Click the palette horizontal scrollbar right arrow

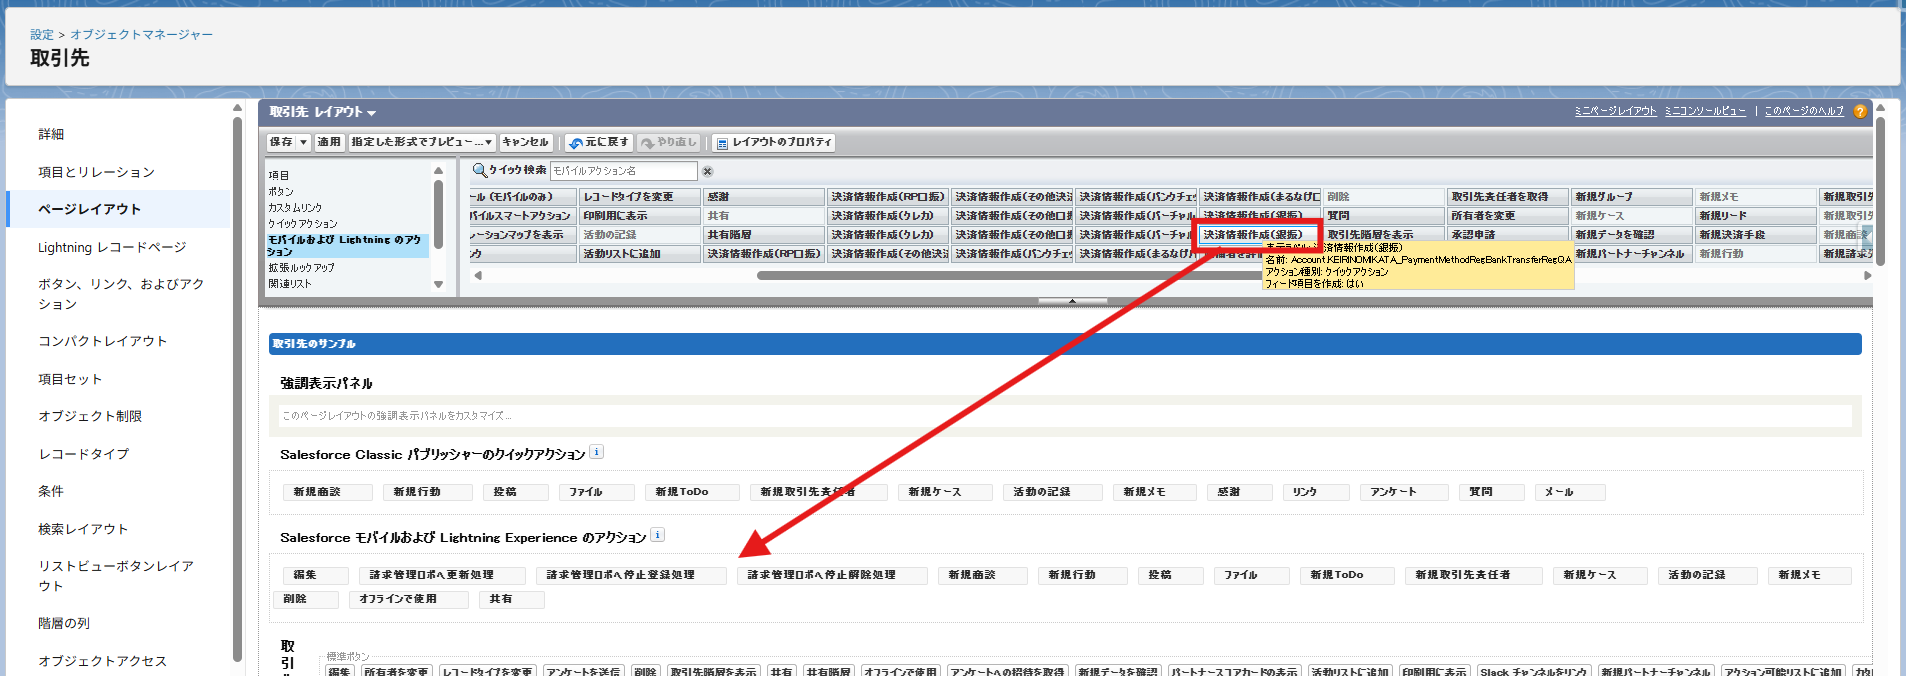coord(1866,275)
